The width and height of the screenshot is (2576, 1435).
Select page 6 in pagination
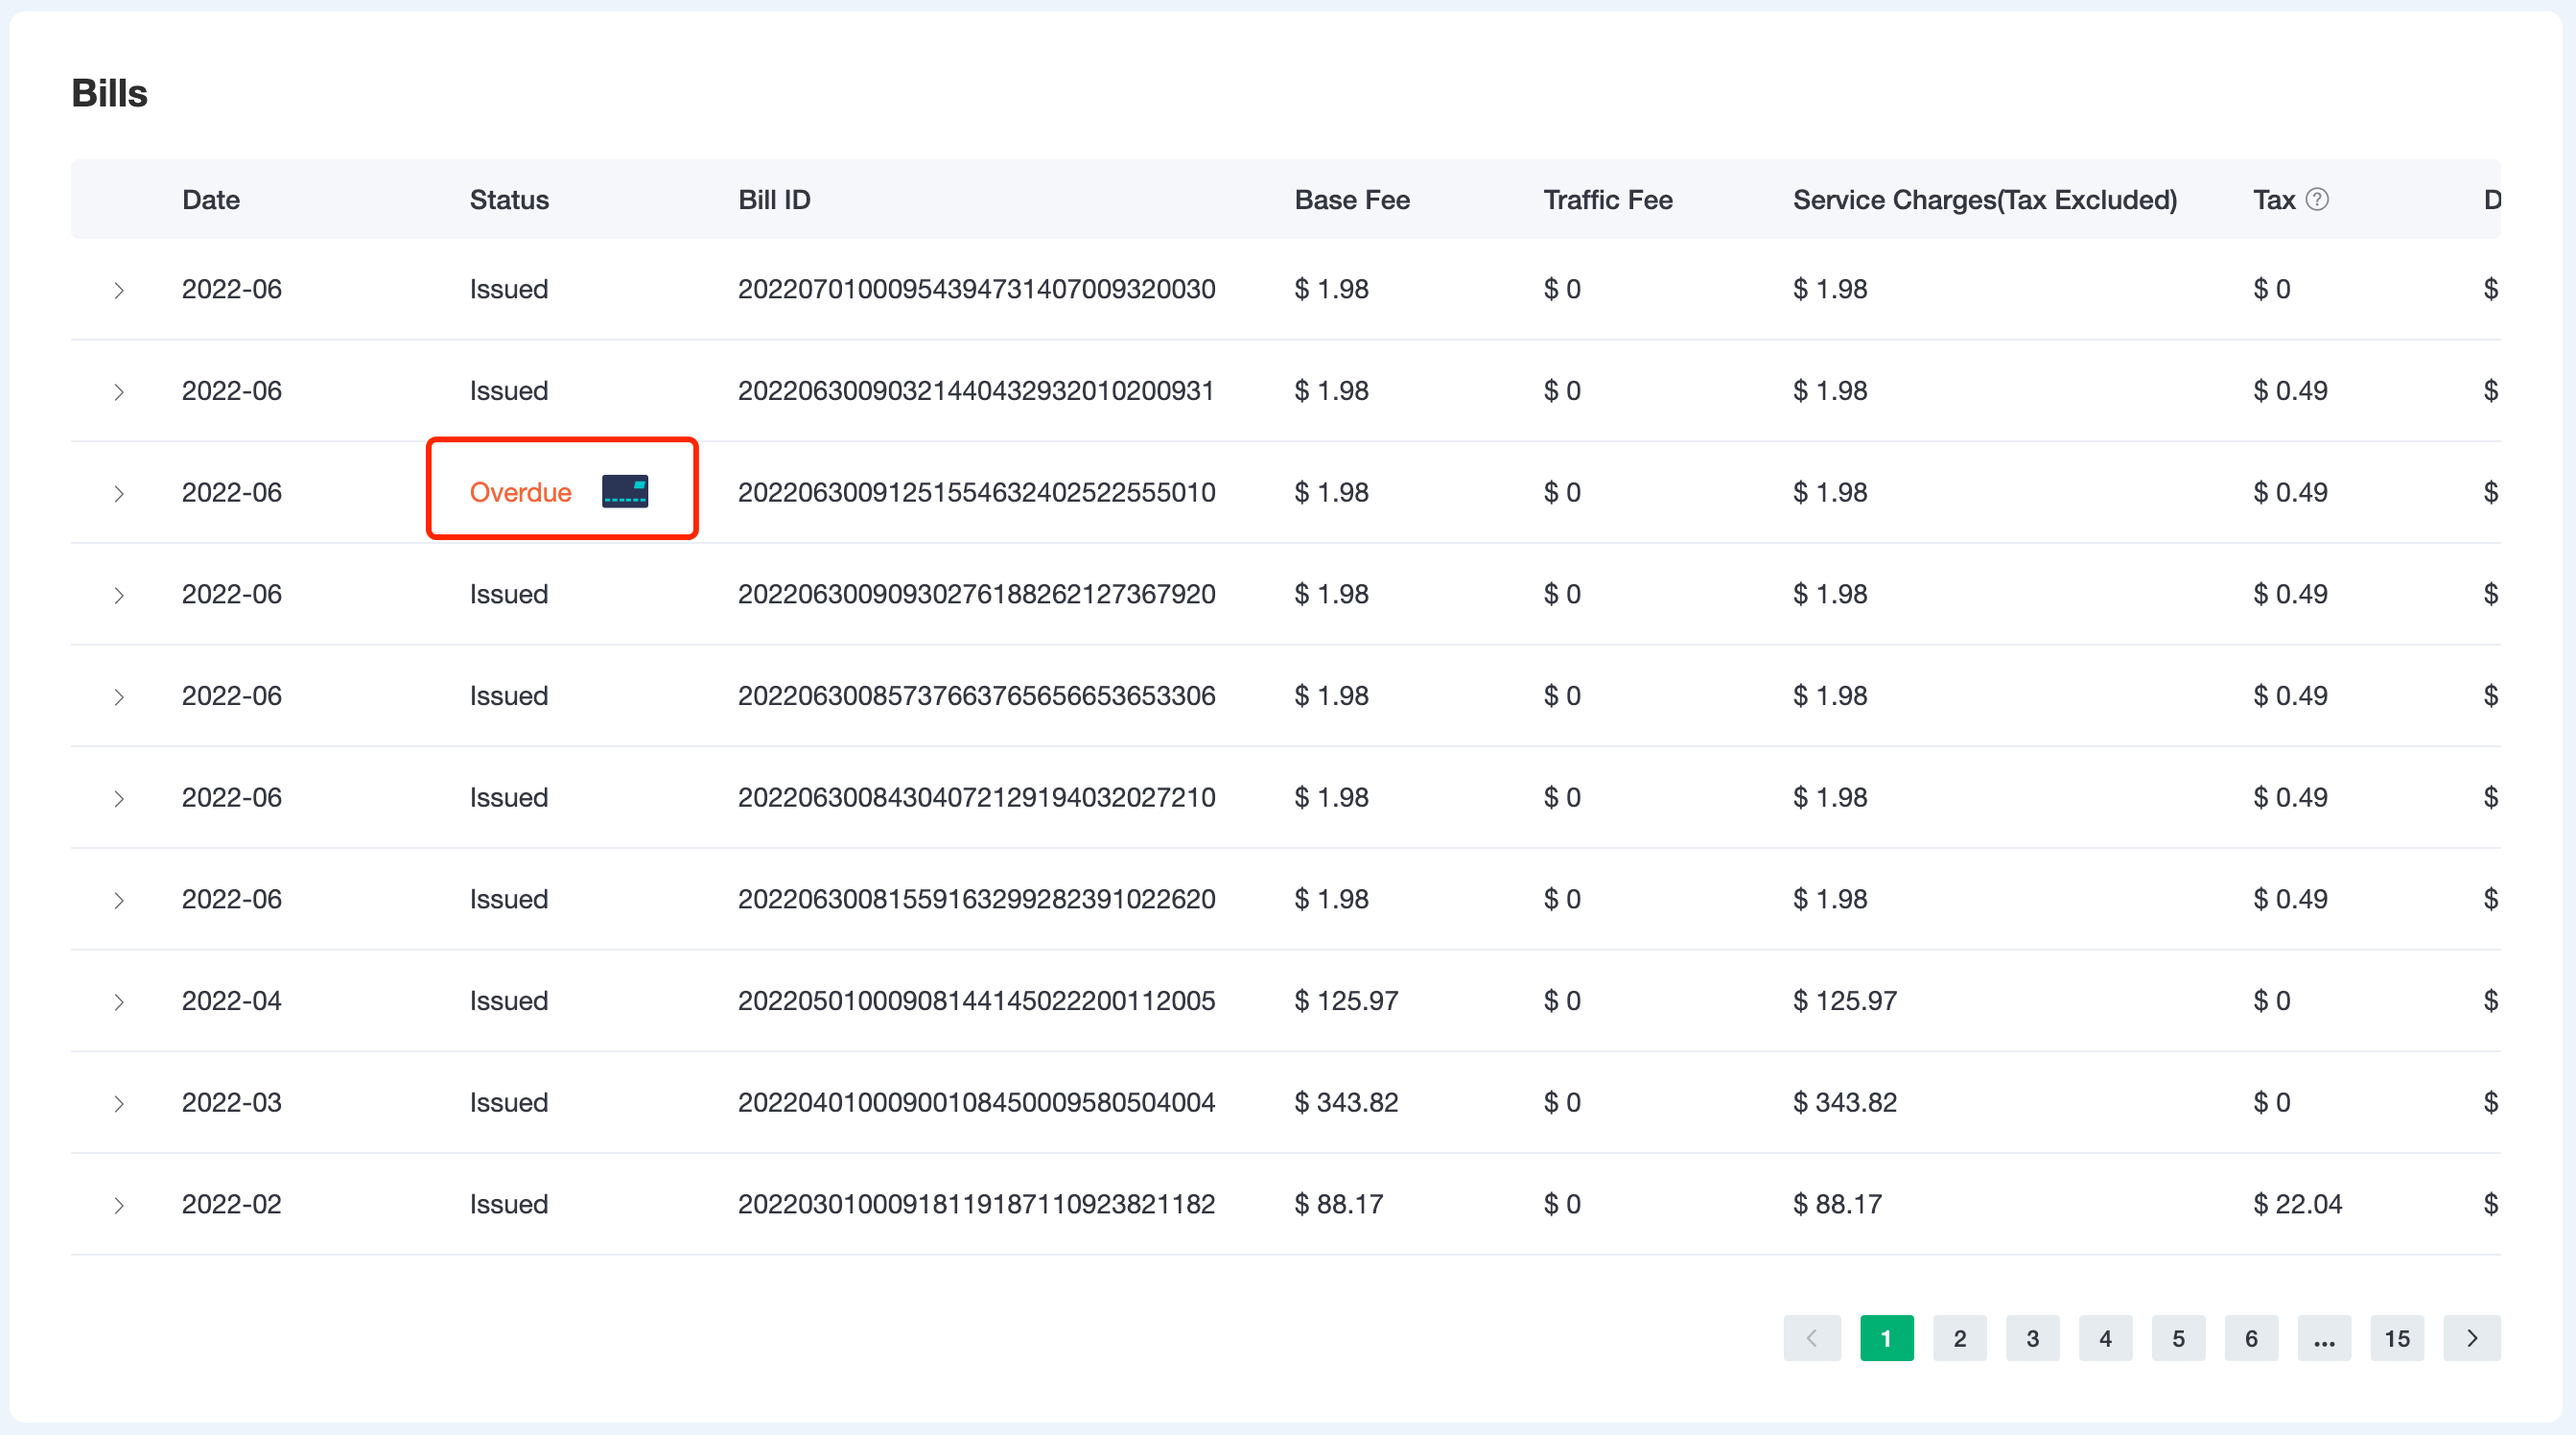point(2251,1338)
